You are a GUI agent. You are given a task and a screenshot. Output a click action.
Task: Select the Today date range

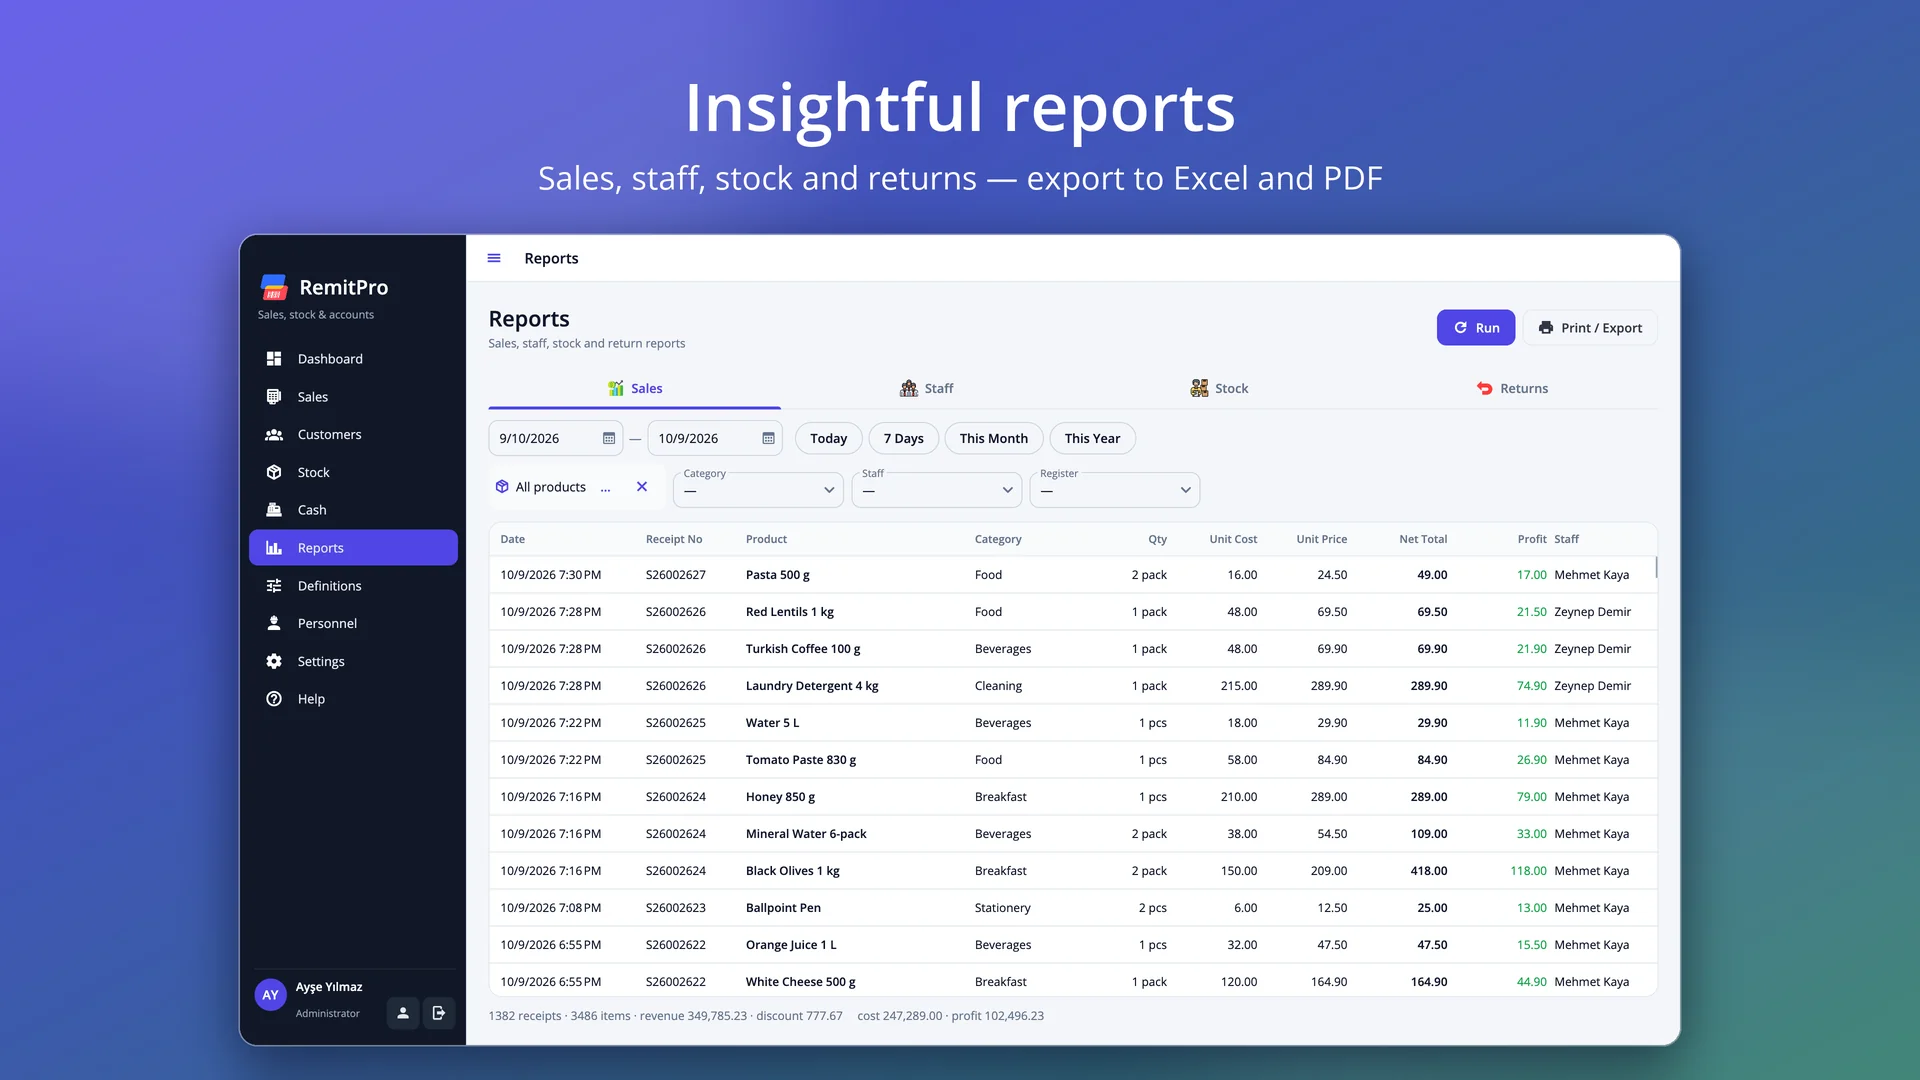[x=828, y=438]
